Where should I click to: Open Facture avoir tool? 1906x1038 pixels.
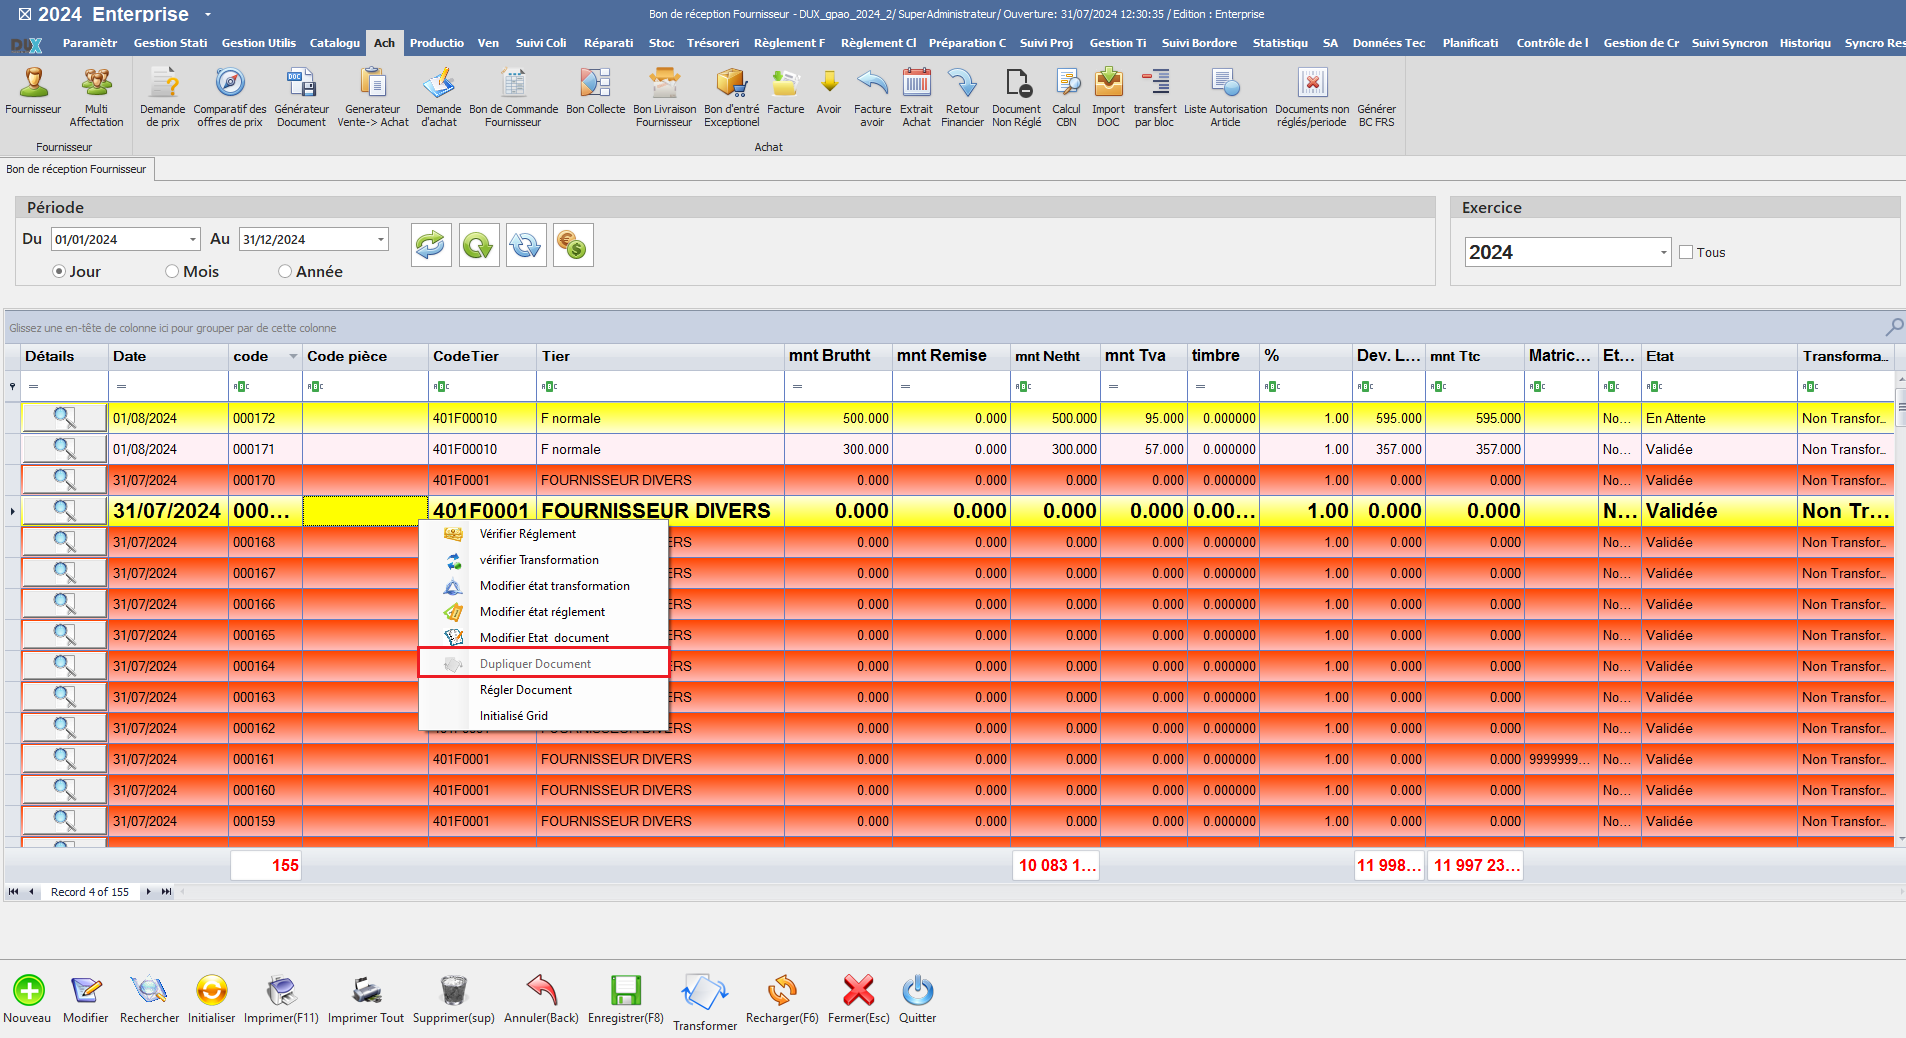(872, 96)
